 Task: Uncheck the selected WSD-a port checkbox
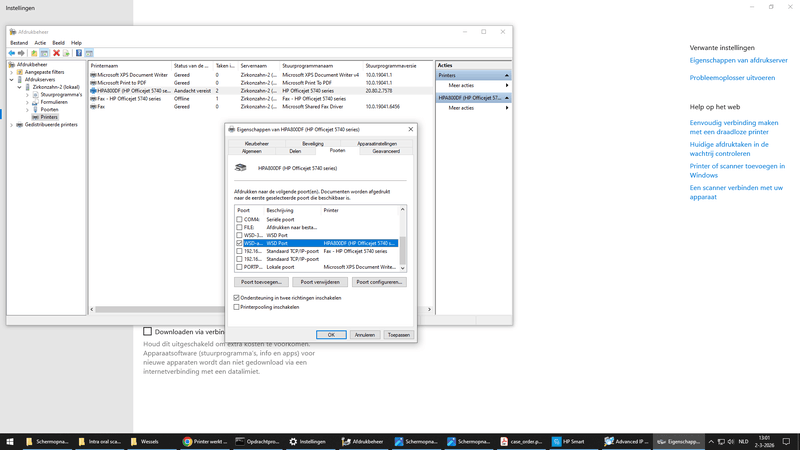[x=239, y=243]
